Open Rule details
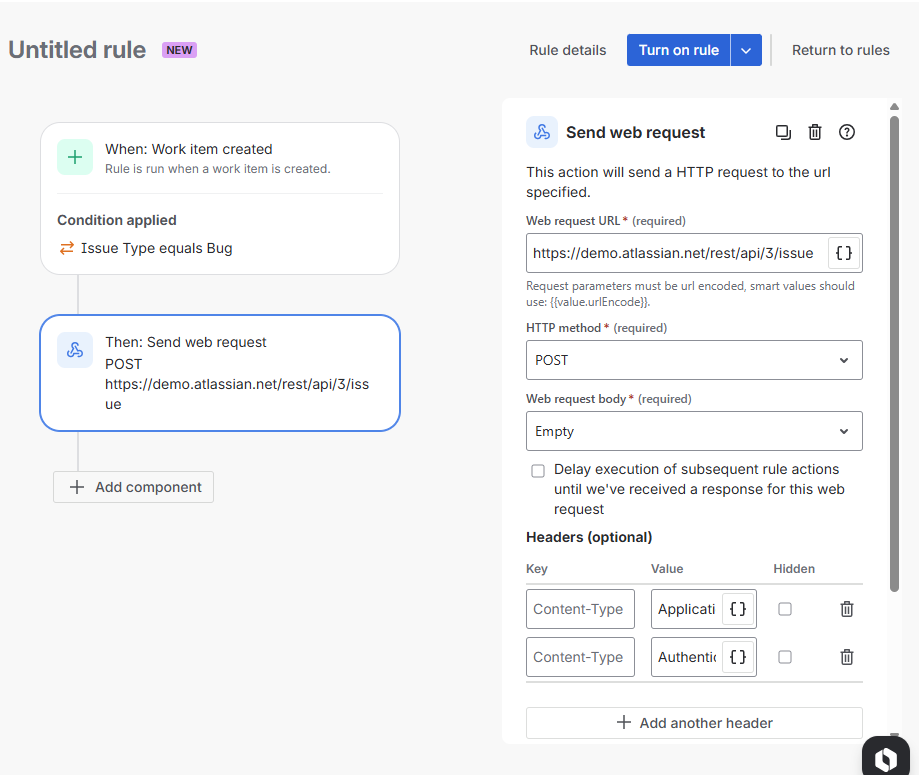The width and height of the screenshot is (919, 775). [568, 50]
